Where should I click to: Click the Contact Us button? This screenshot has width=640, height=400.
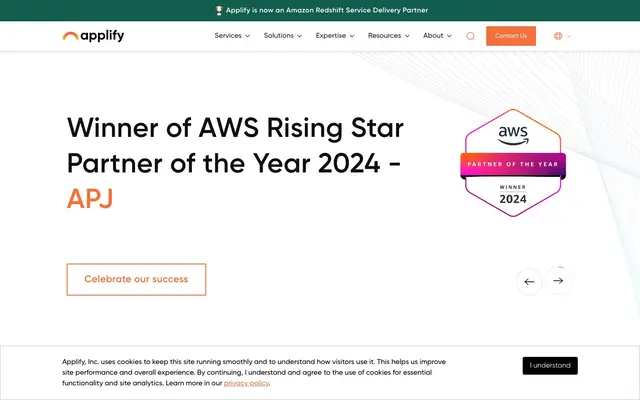(511, 36)
